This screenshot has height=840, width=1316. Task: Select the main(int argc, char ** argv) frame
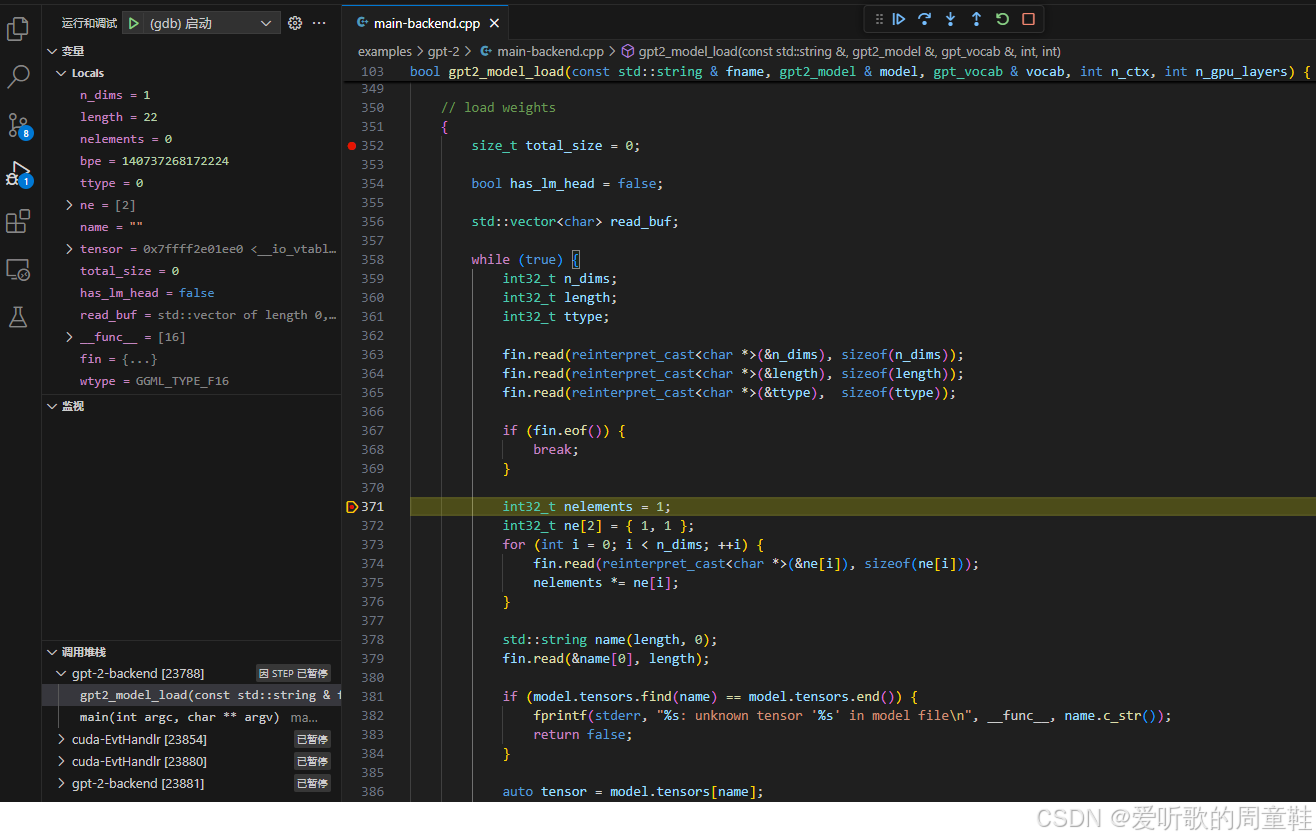(x=192, y=718)
